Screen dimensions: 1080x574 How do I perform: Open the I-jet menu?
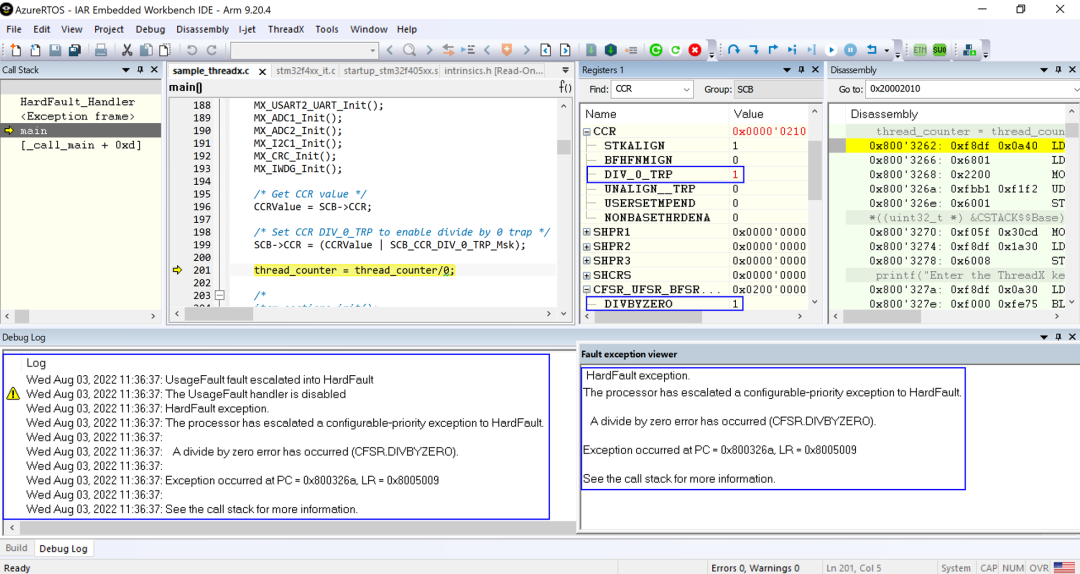[248, 30]
